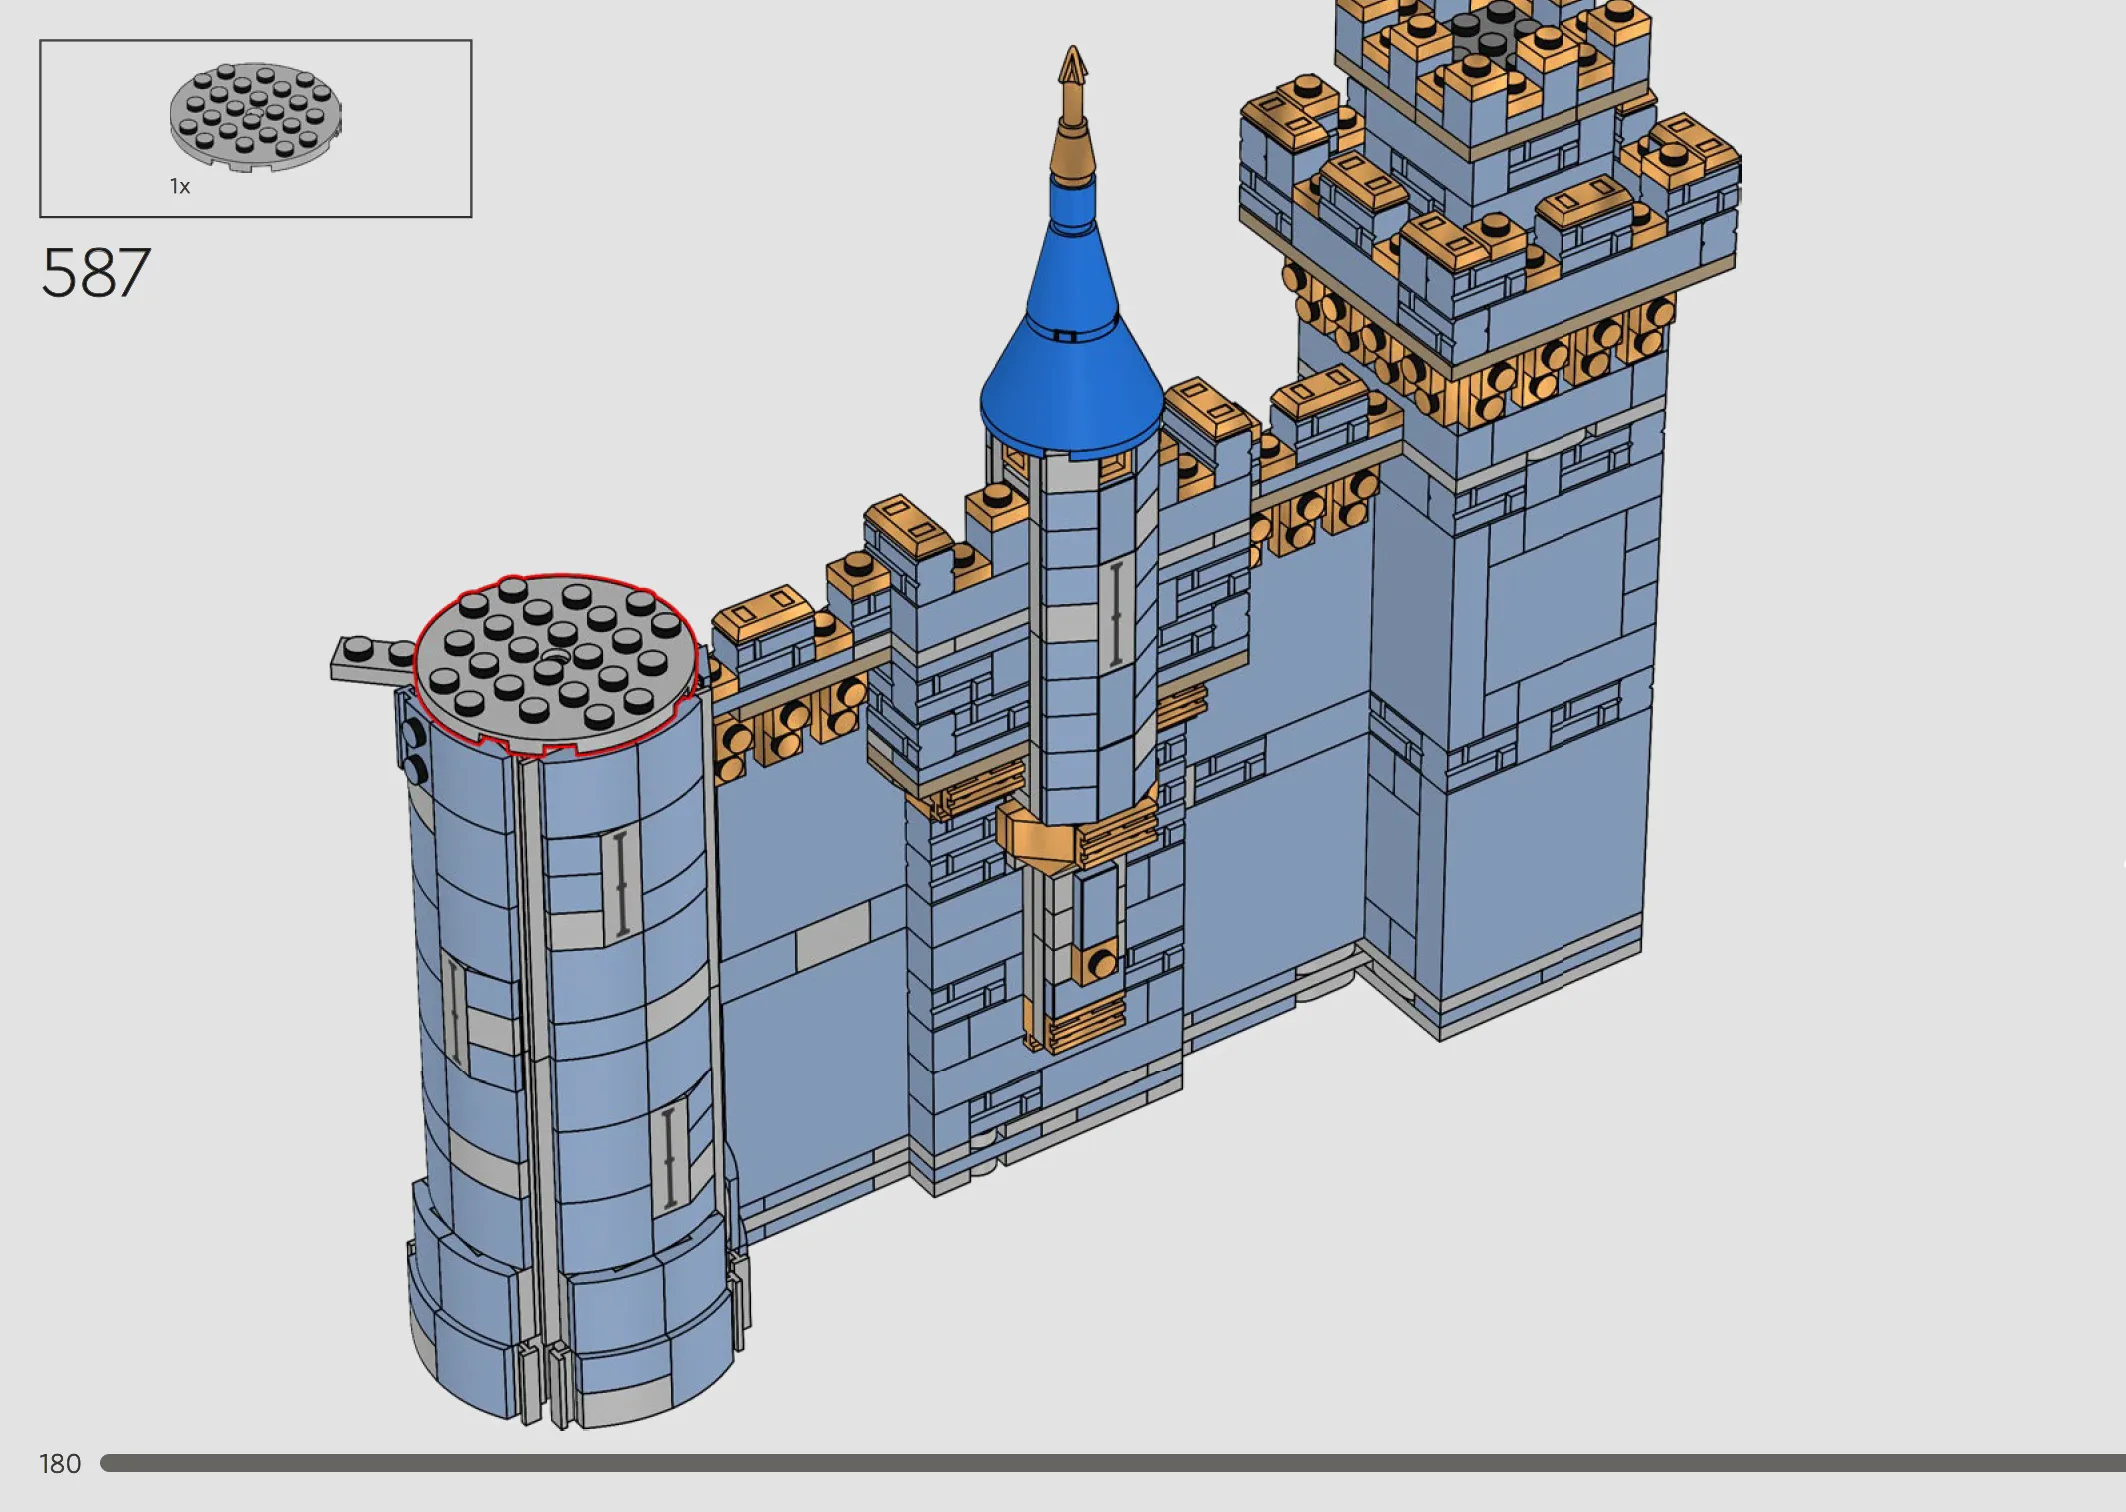Screen dimensions: 2126x1512
Task: Click the round gray plate in parts box
Action: coord(256,118)
